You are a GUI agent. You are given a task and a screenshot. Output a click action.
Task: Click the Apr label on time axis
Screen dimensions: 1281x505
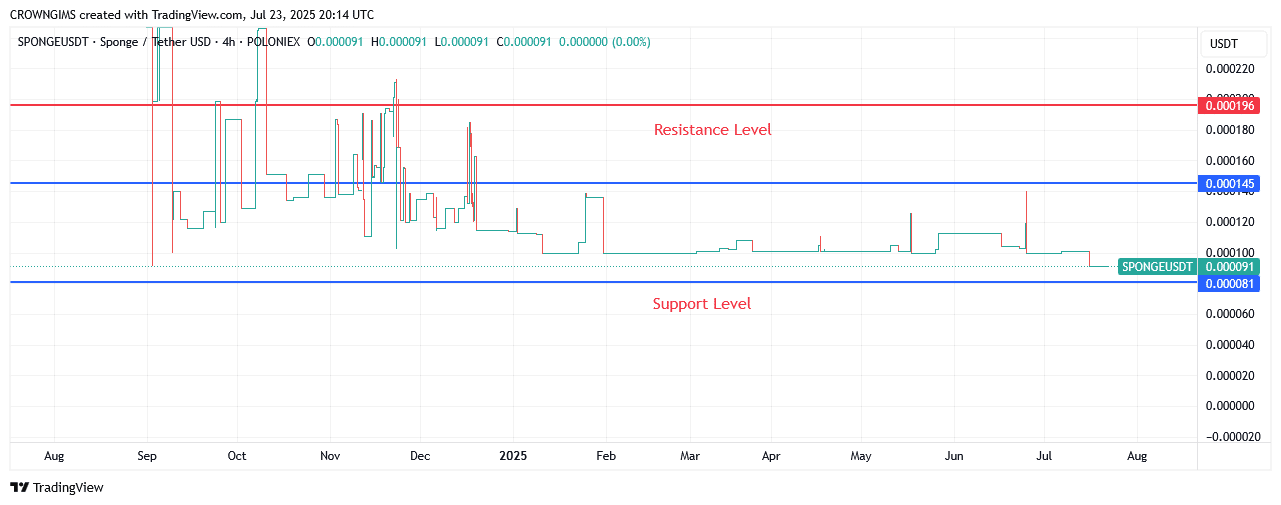point(771,456)
